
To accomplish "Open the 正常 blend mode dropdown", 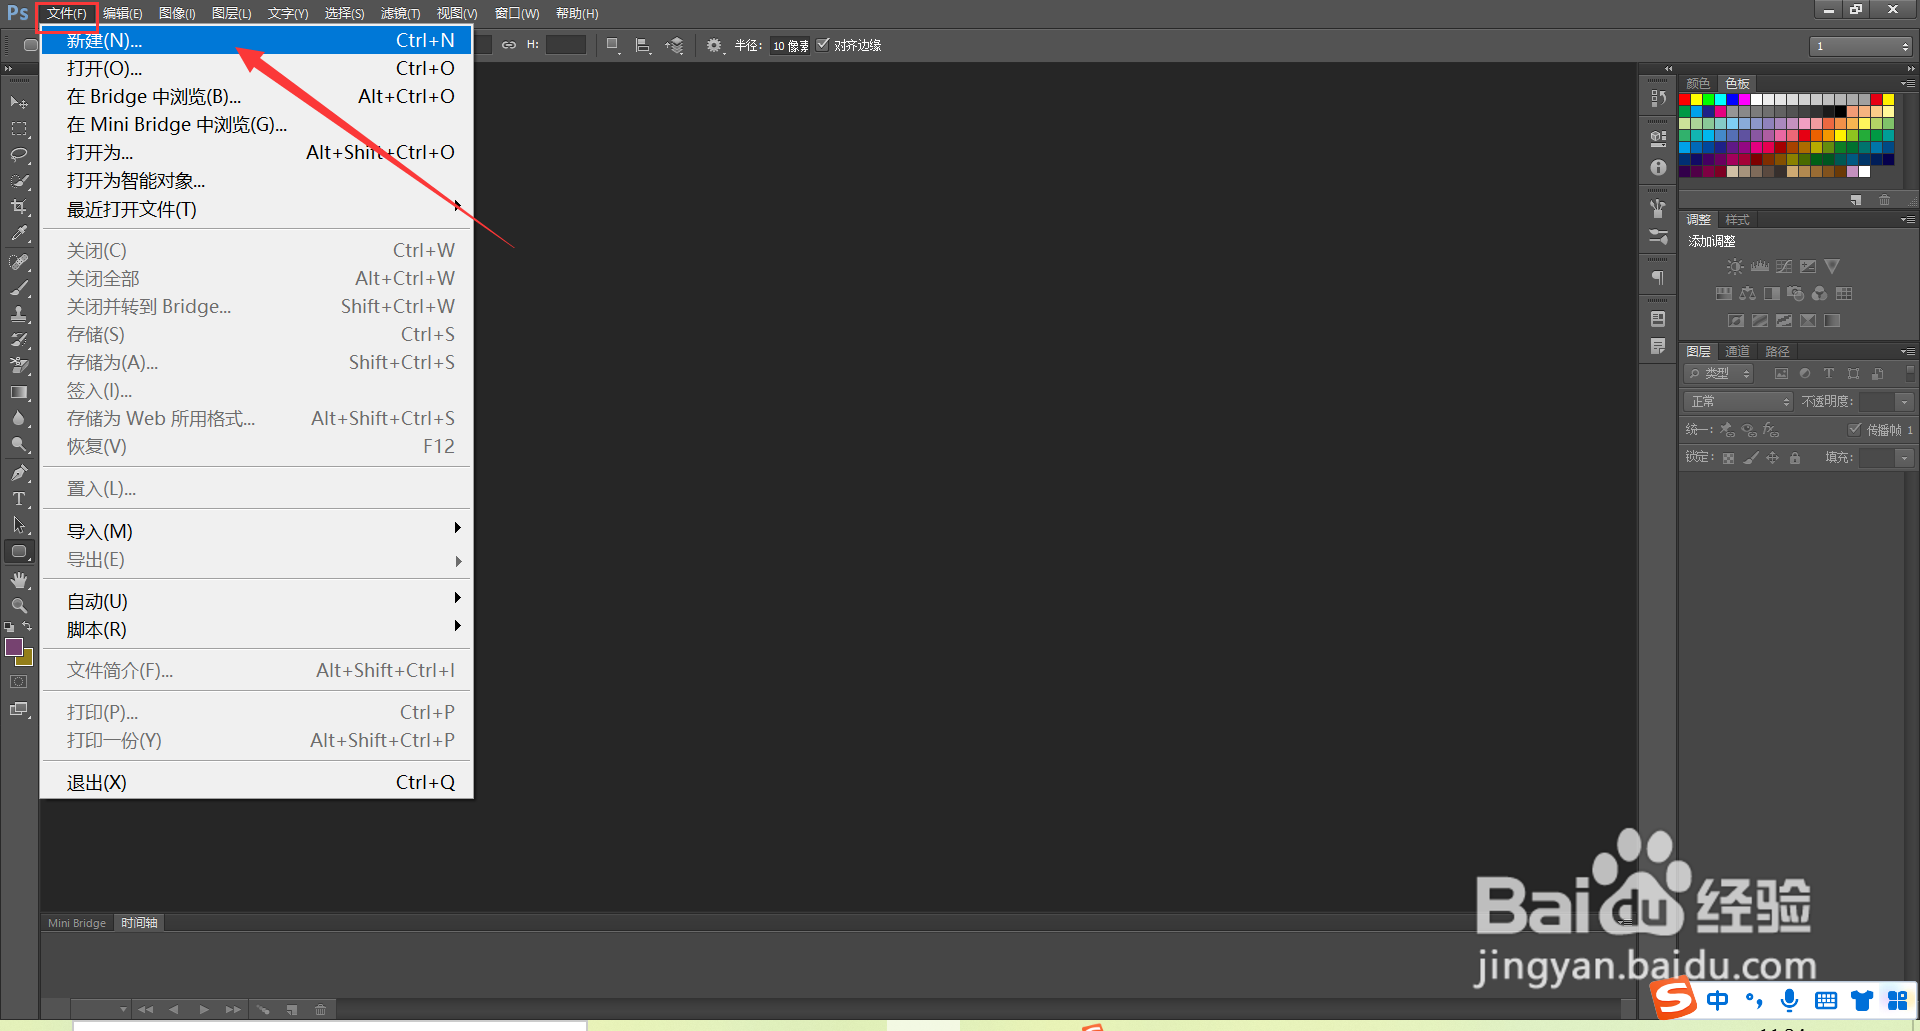I will [x=1738, y=401].
